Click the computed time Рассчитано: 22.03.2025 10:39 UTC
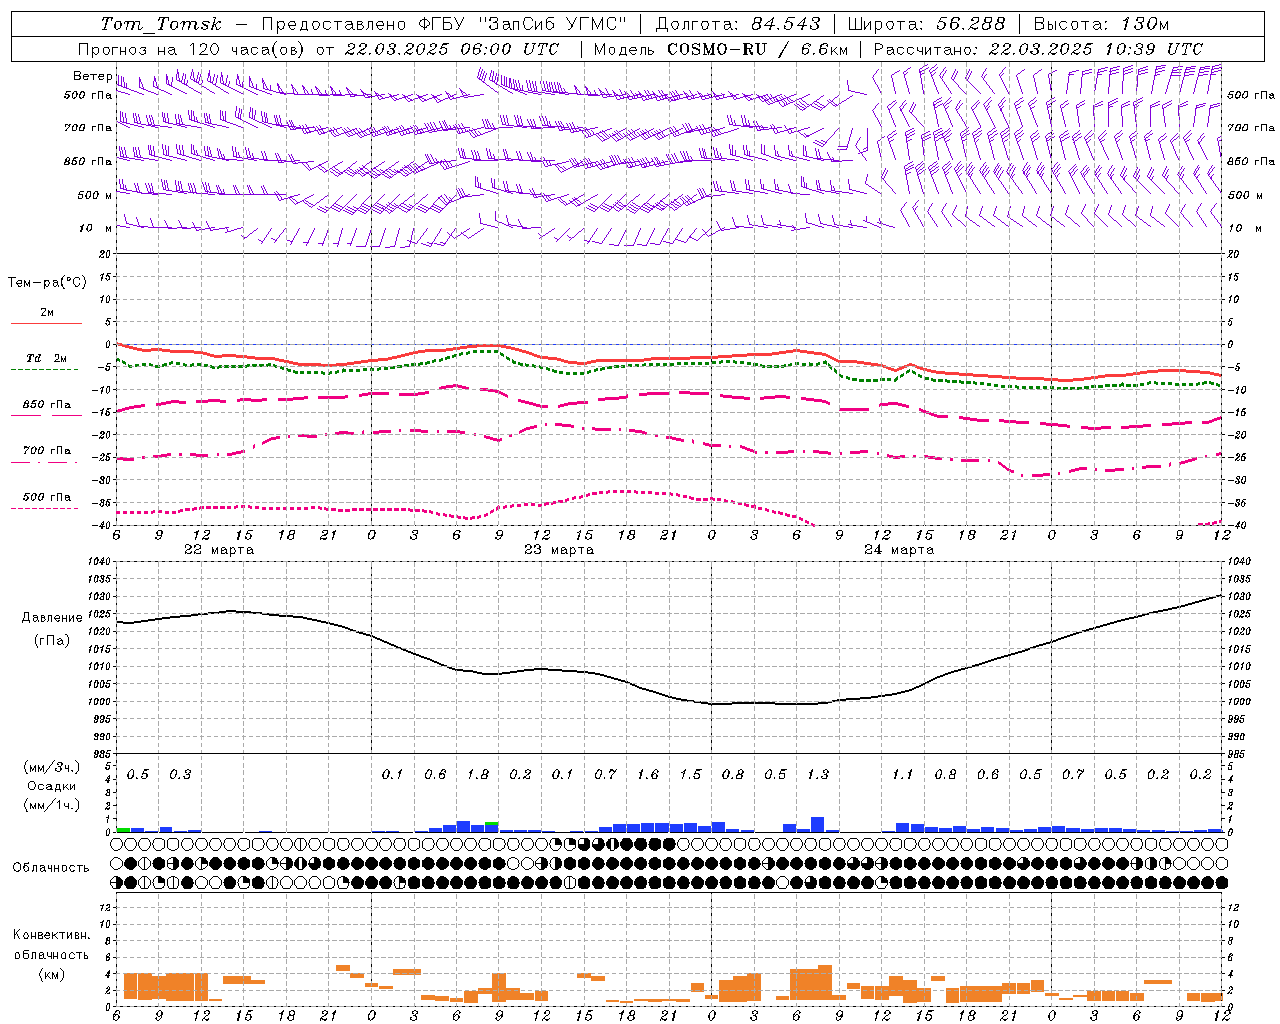This screenshot has height=1024, width=1280. click(x=1038, y=49)
